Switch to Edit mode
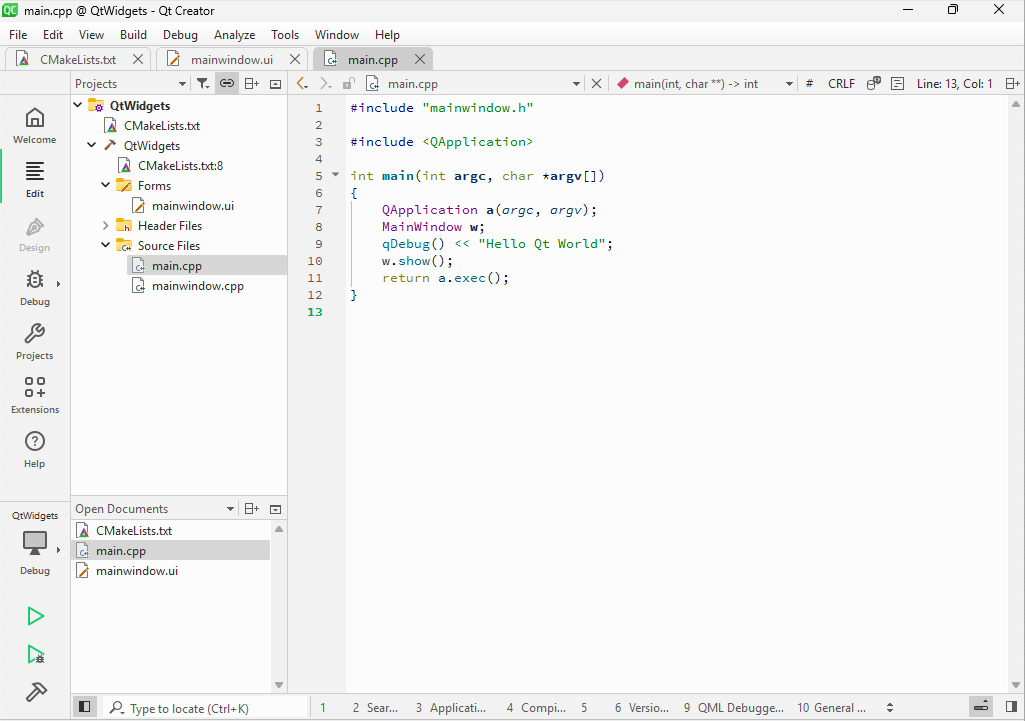The width and height of the screenshot is (1025, 721). (35, 180)
